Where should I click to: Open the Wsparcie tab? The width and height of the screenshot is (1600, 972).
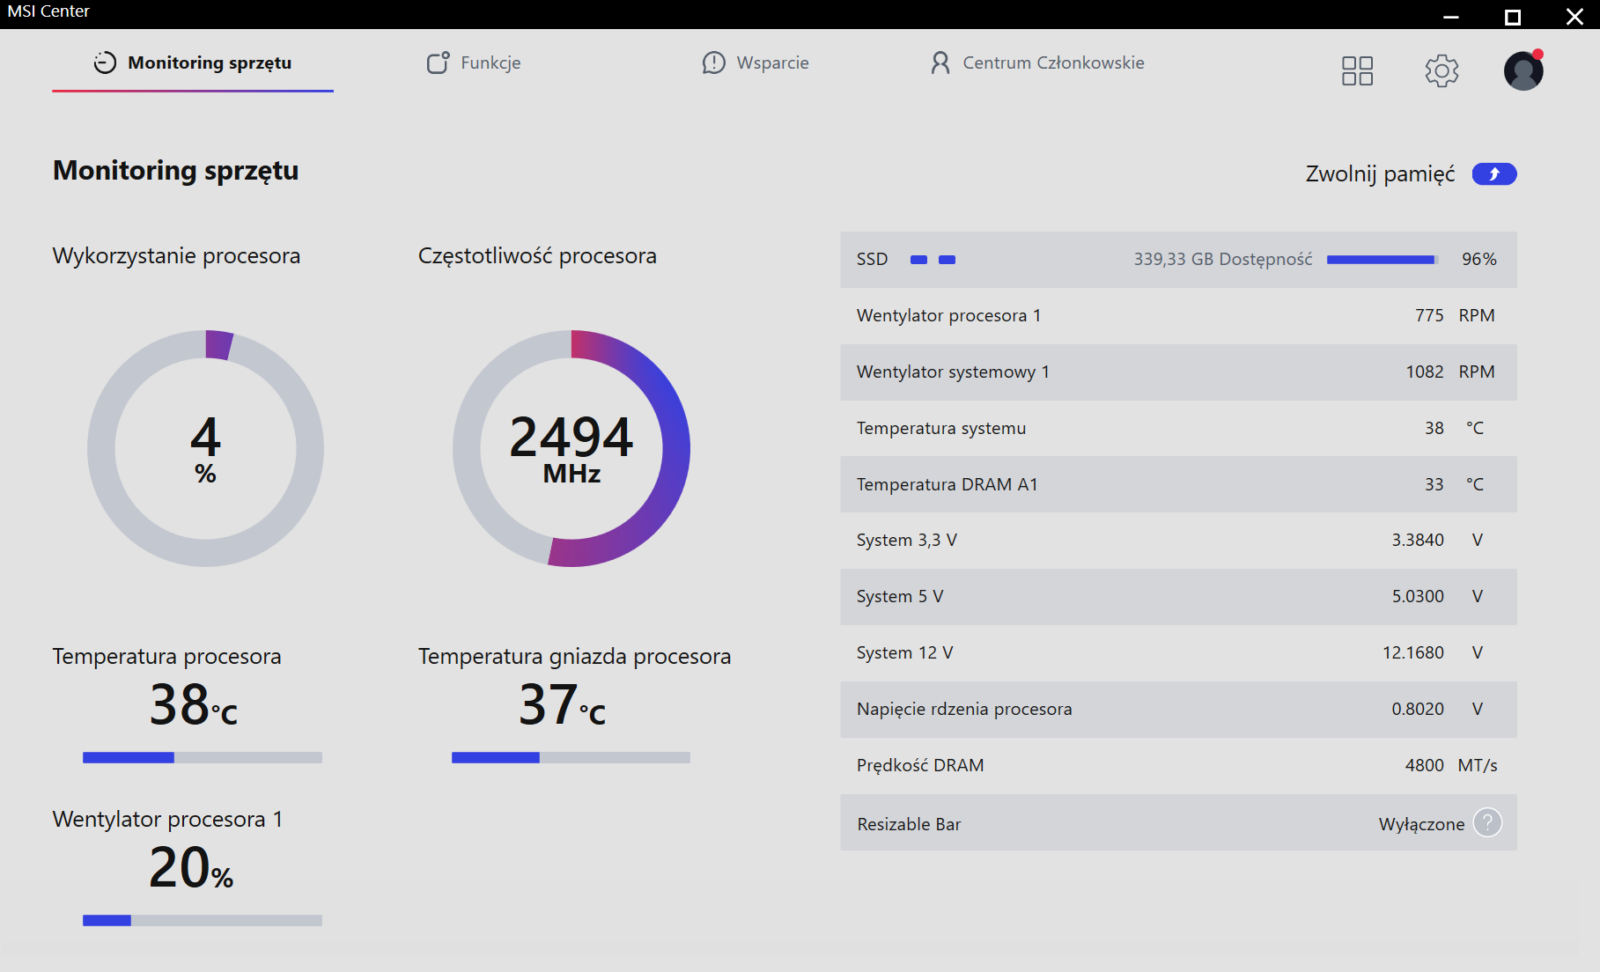[x=772, y=63]
